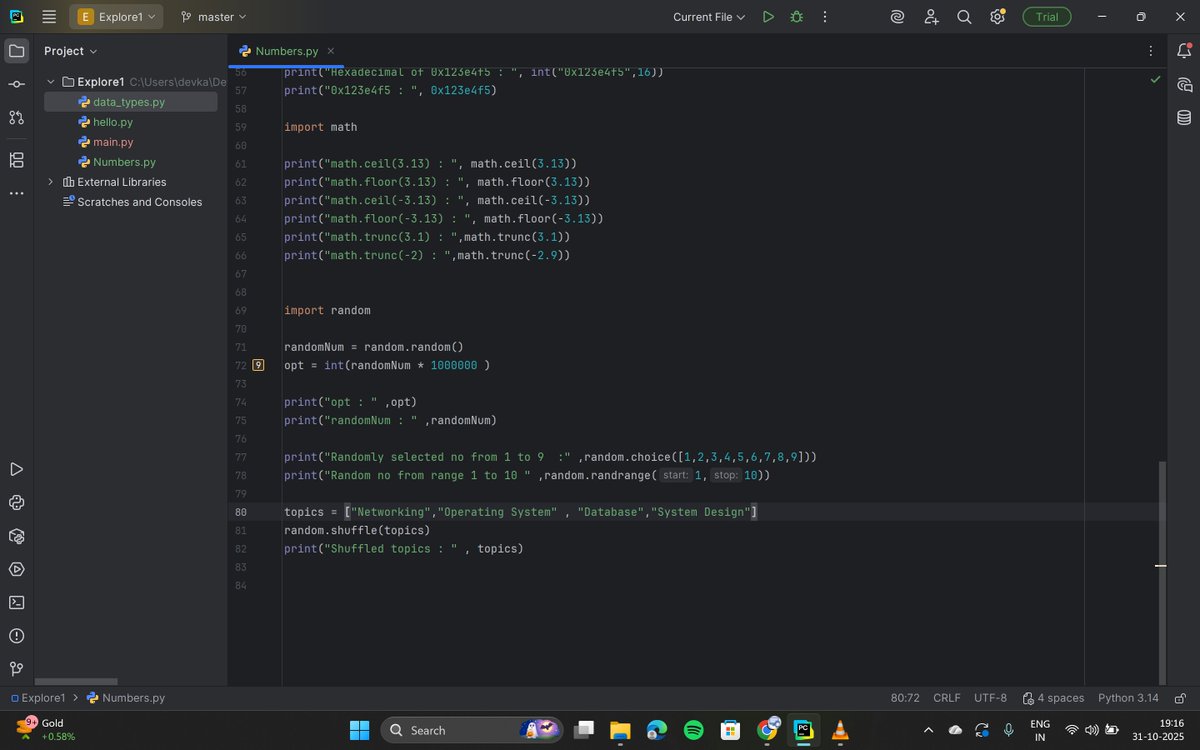
Task: Open the Git tool window icon at sidebar bottom
Action: click(16, 669)
